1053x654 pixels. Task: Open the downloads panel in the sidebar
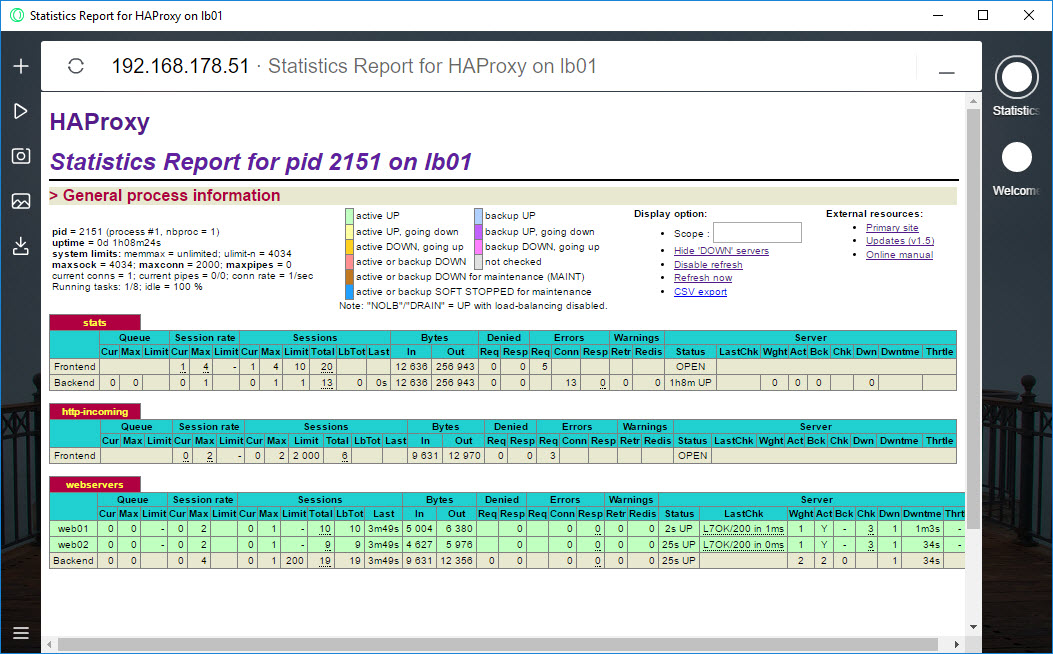[20, 246]
